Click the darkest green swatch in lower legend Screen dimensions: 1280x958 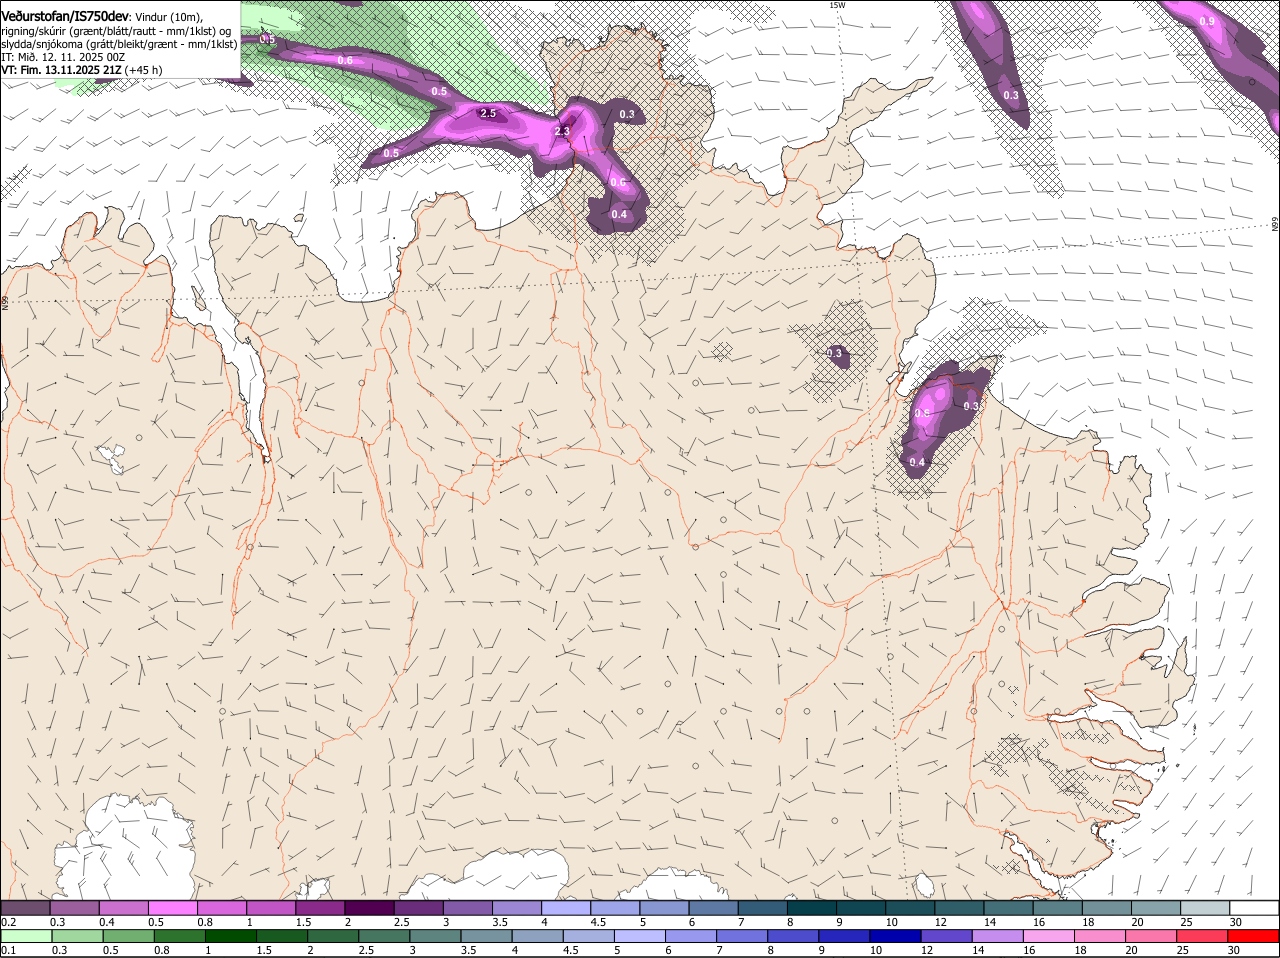tap(231, 936)
